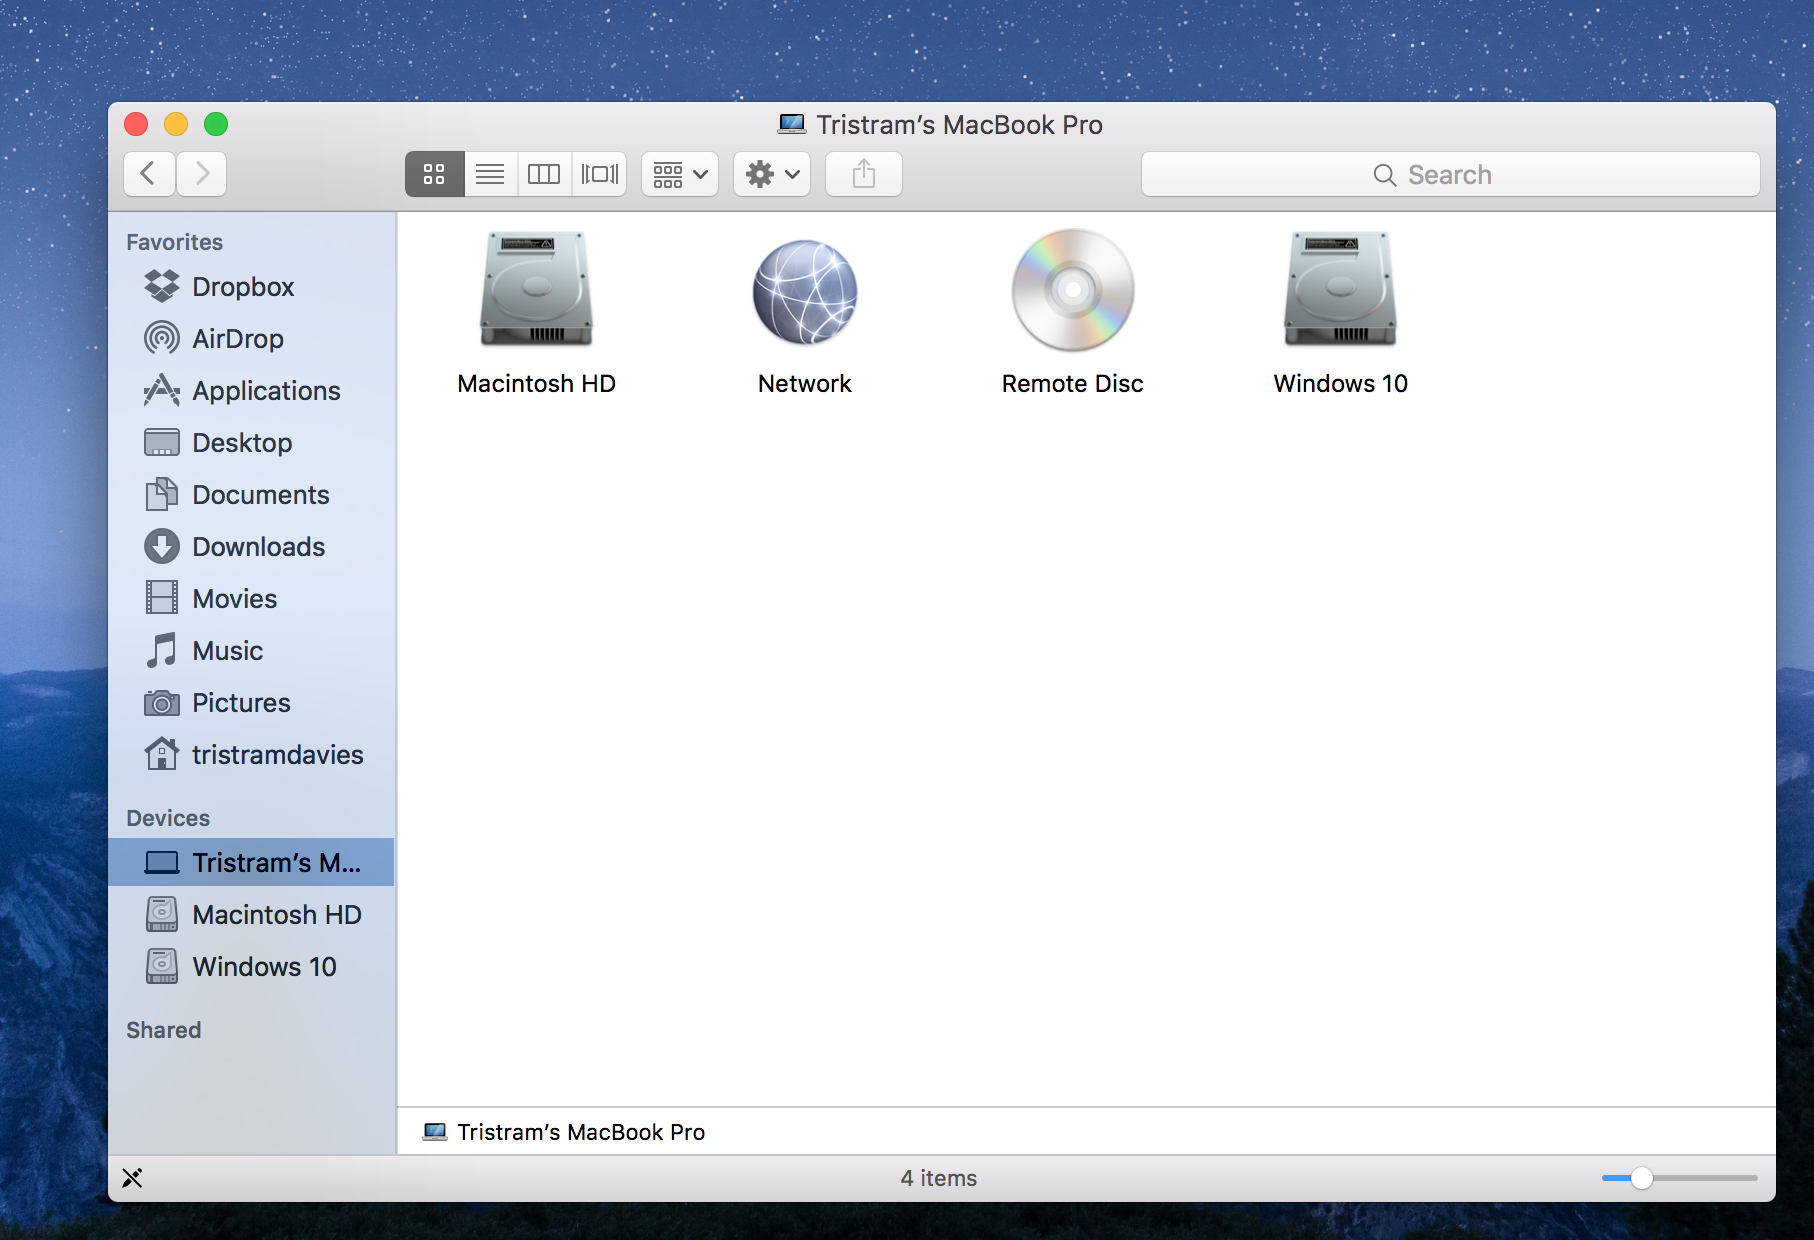The image size is (1814, 1240).
Task: Select Macintosh HD in Devices sidebar
Action: pos(251,915)
